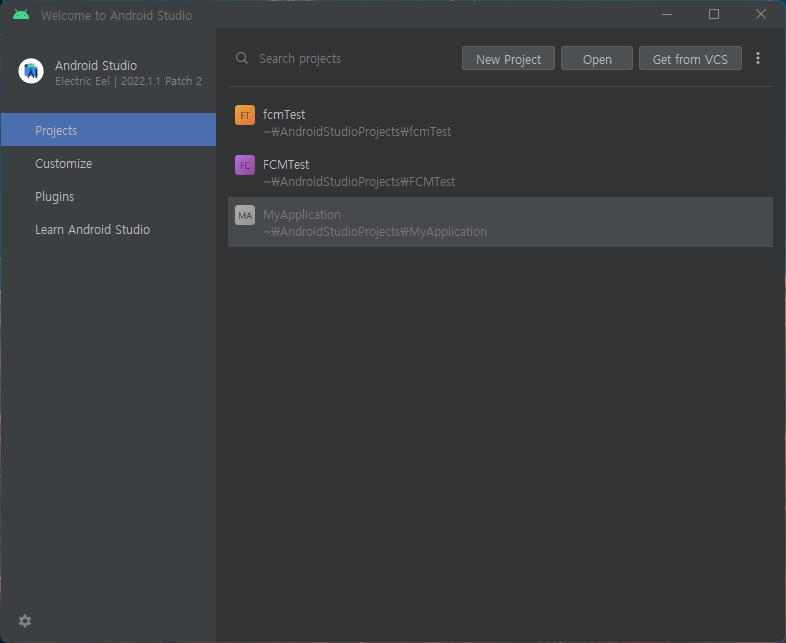
Task: Click the Android Studio product name
Action: 96,66
